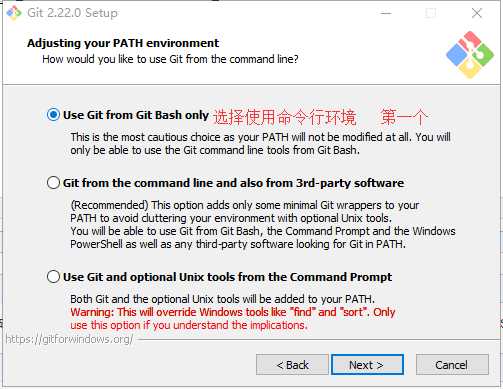The height and width of the screenshot is (389, 503).
Task: Open the gitforwindows.org link
Action: click(69, 339)
